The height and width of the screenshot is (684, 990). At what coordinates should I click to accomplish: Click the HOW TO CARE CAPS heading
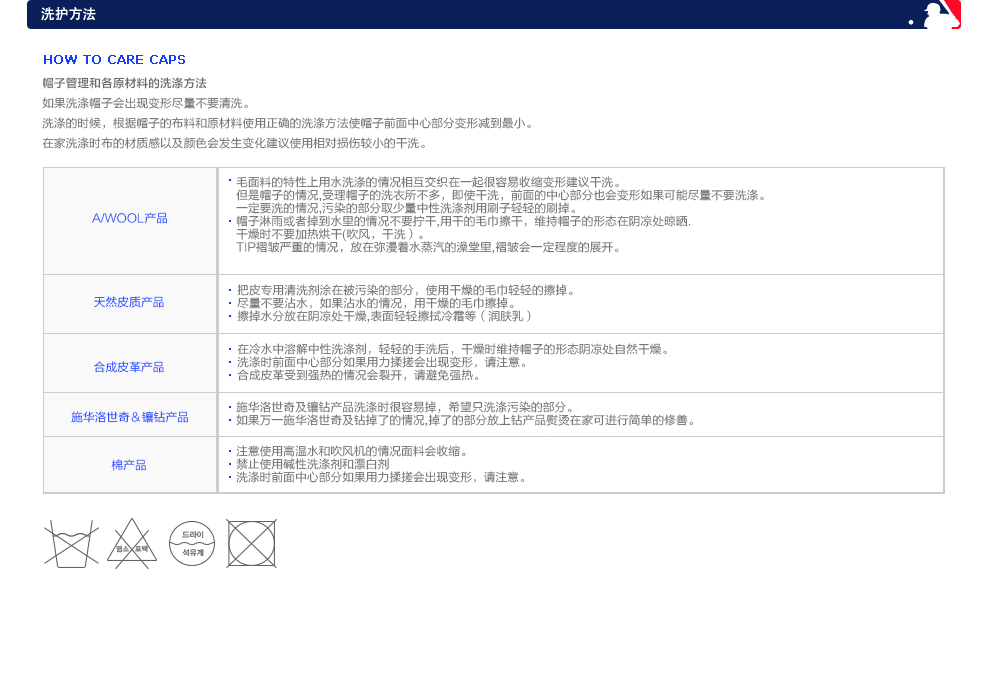pos(114,59)
